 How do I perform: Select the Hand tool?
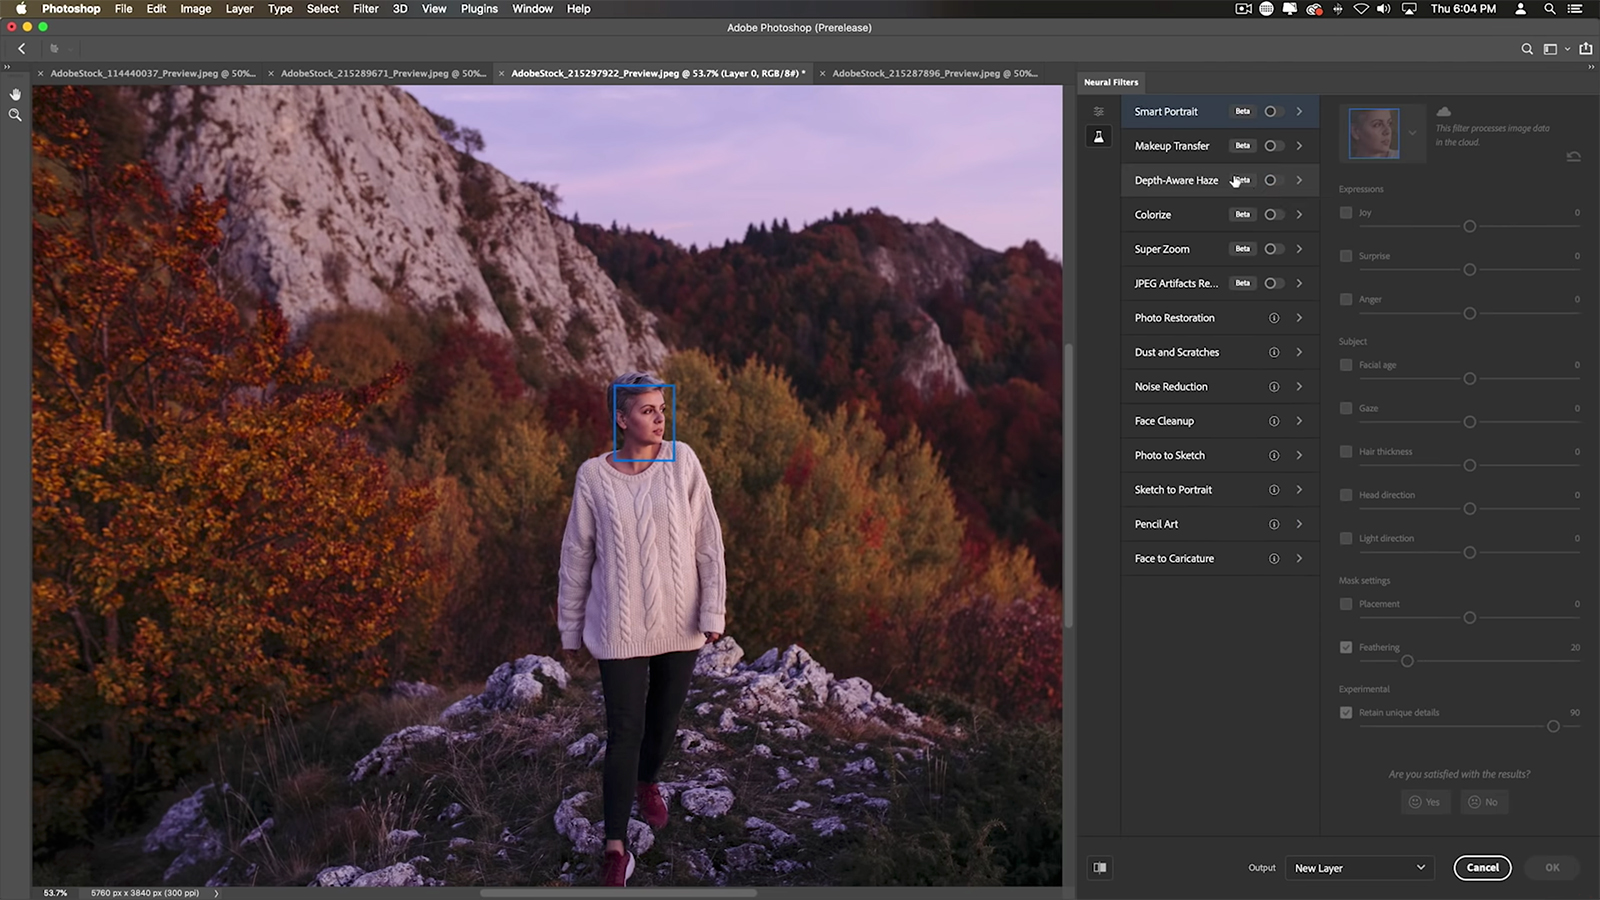coord(15,94)
